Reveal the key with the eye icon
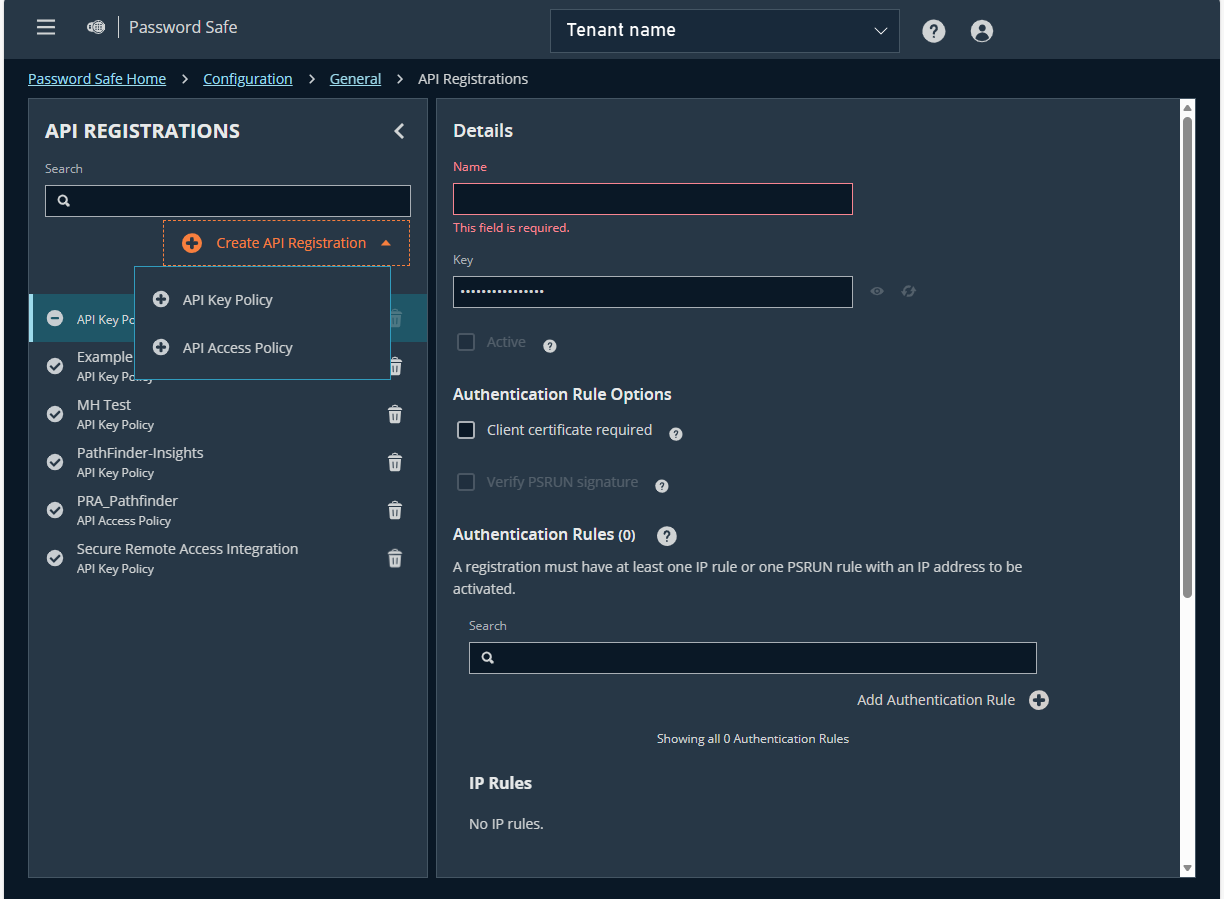The image size is (1224, 899). pyautogui.click(x=877, y=291)
